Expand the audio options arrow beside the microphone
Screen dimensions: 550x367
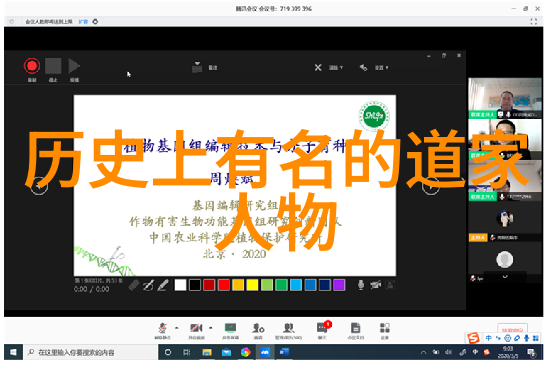click(177, 328)
